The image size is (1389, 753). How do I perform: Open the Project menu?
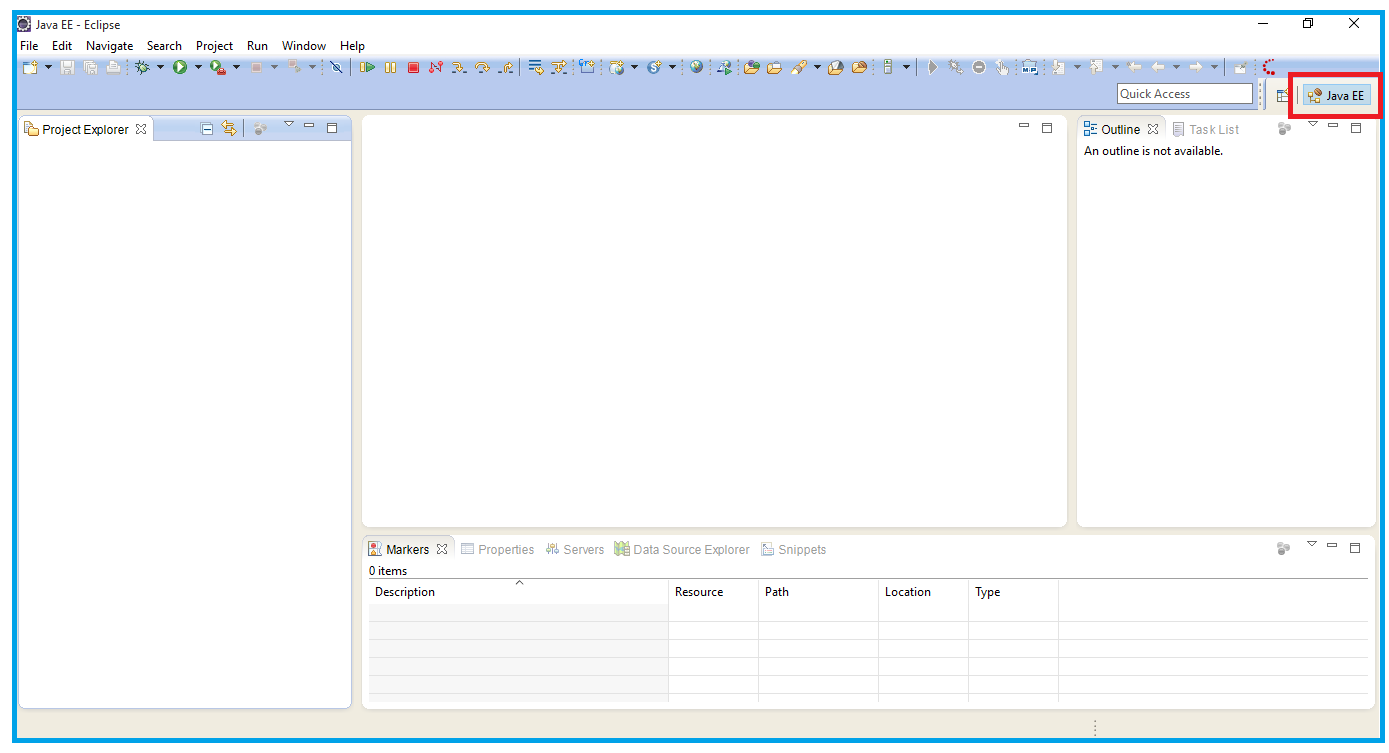click(214, 46)
